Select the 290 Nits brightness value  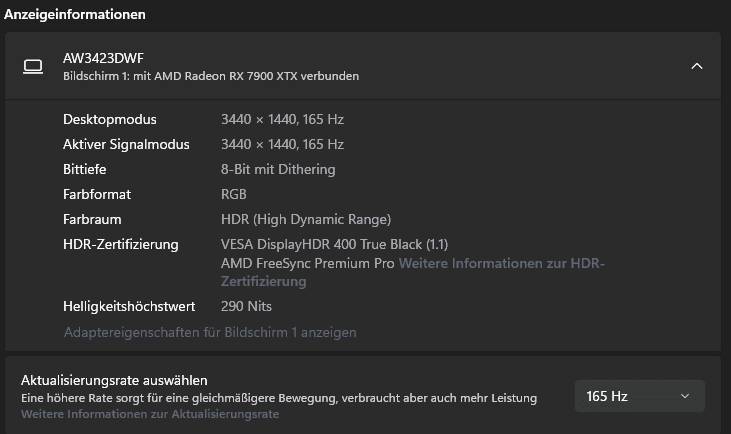point(246,306)
